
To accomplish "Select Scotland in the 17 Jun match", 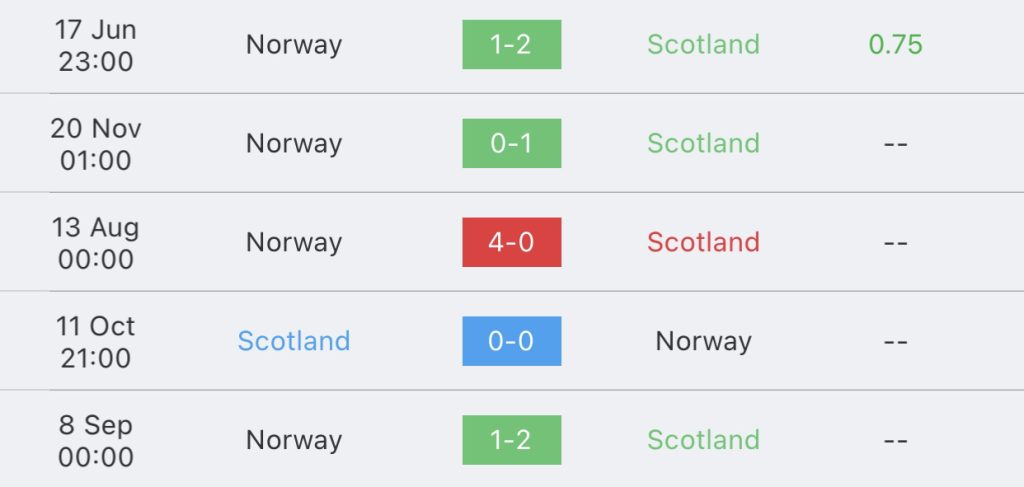I will pyautogui.click(x=703, y=44).
